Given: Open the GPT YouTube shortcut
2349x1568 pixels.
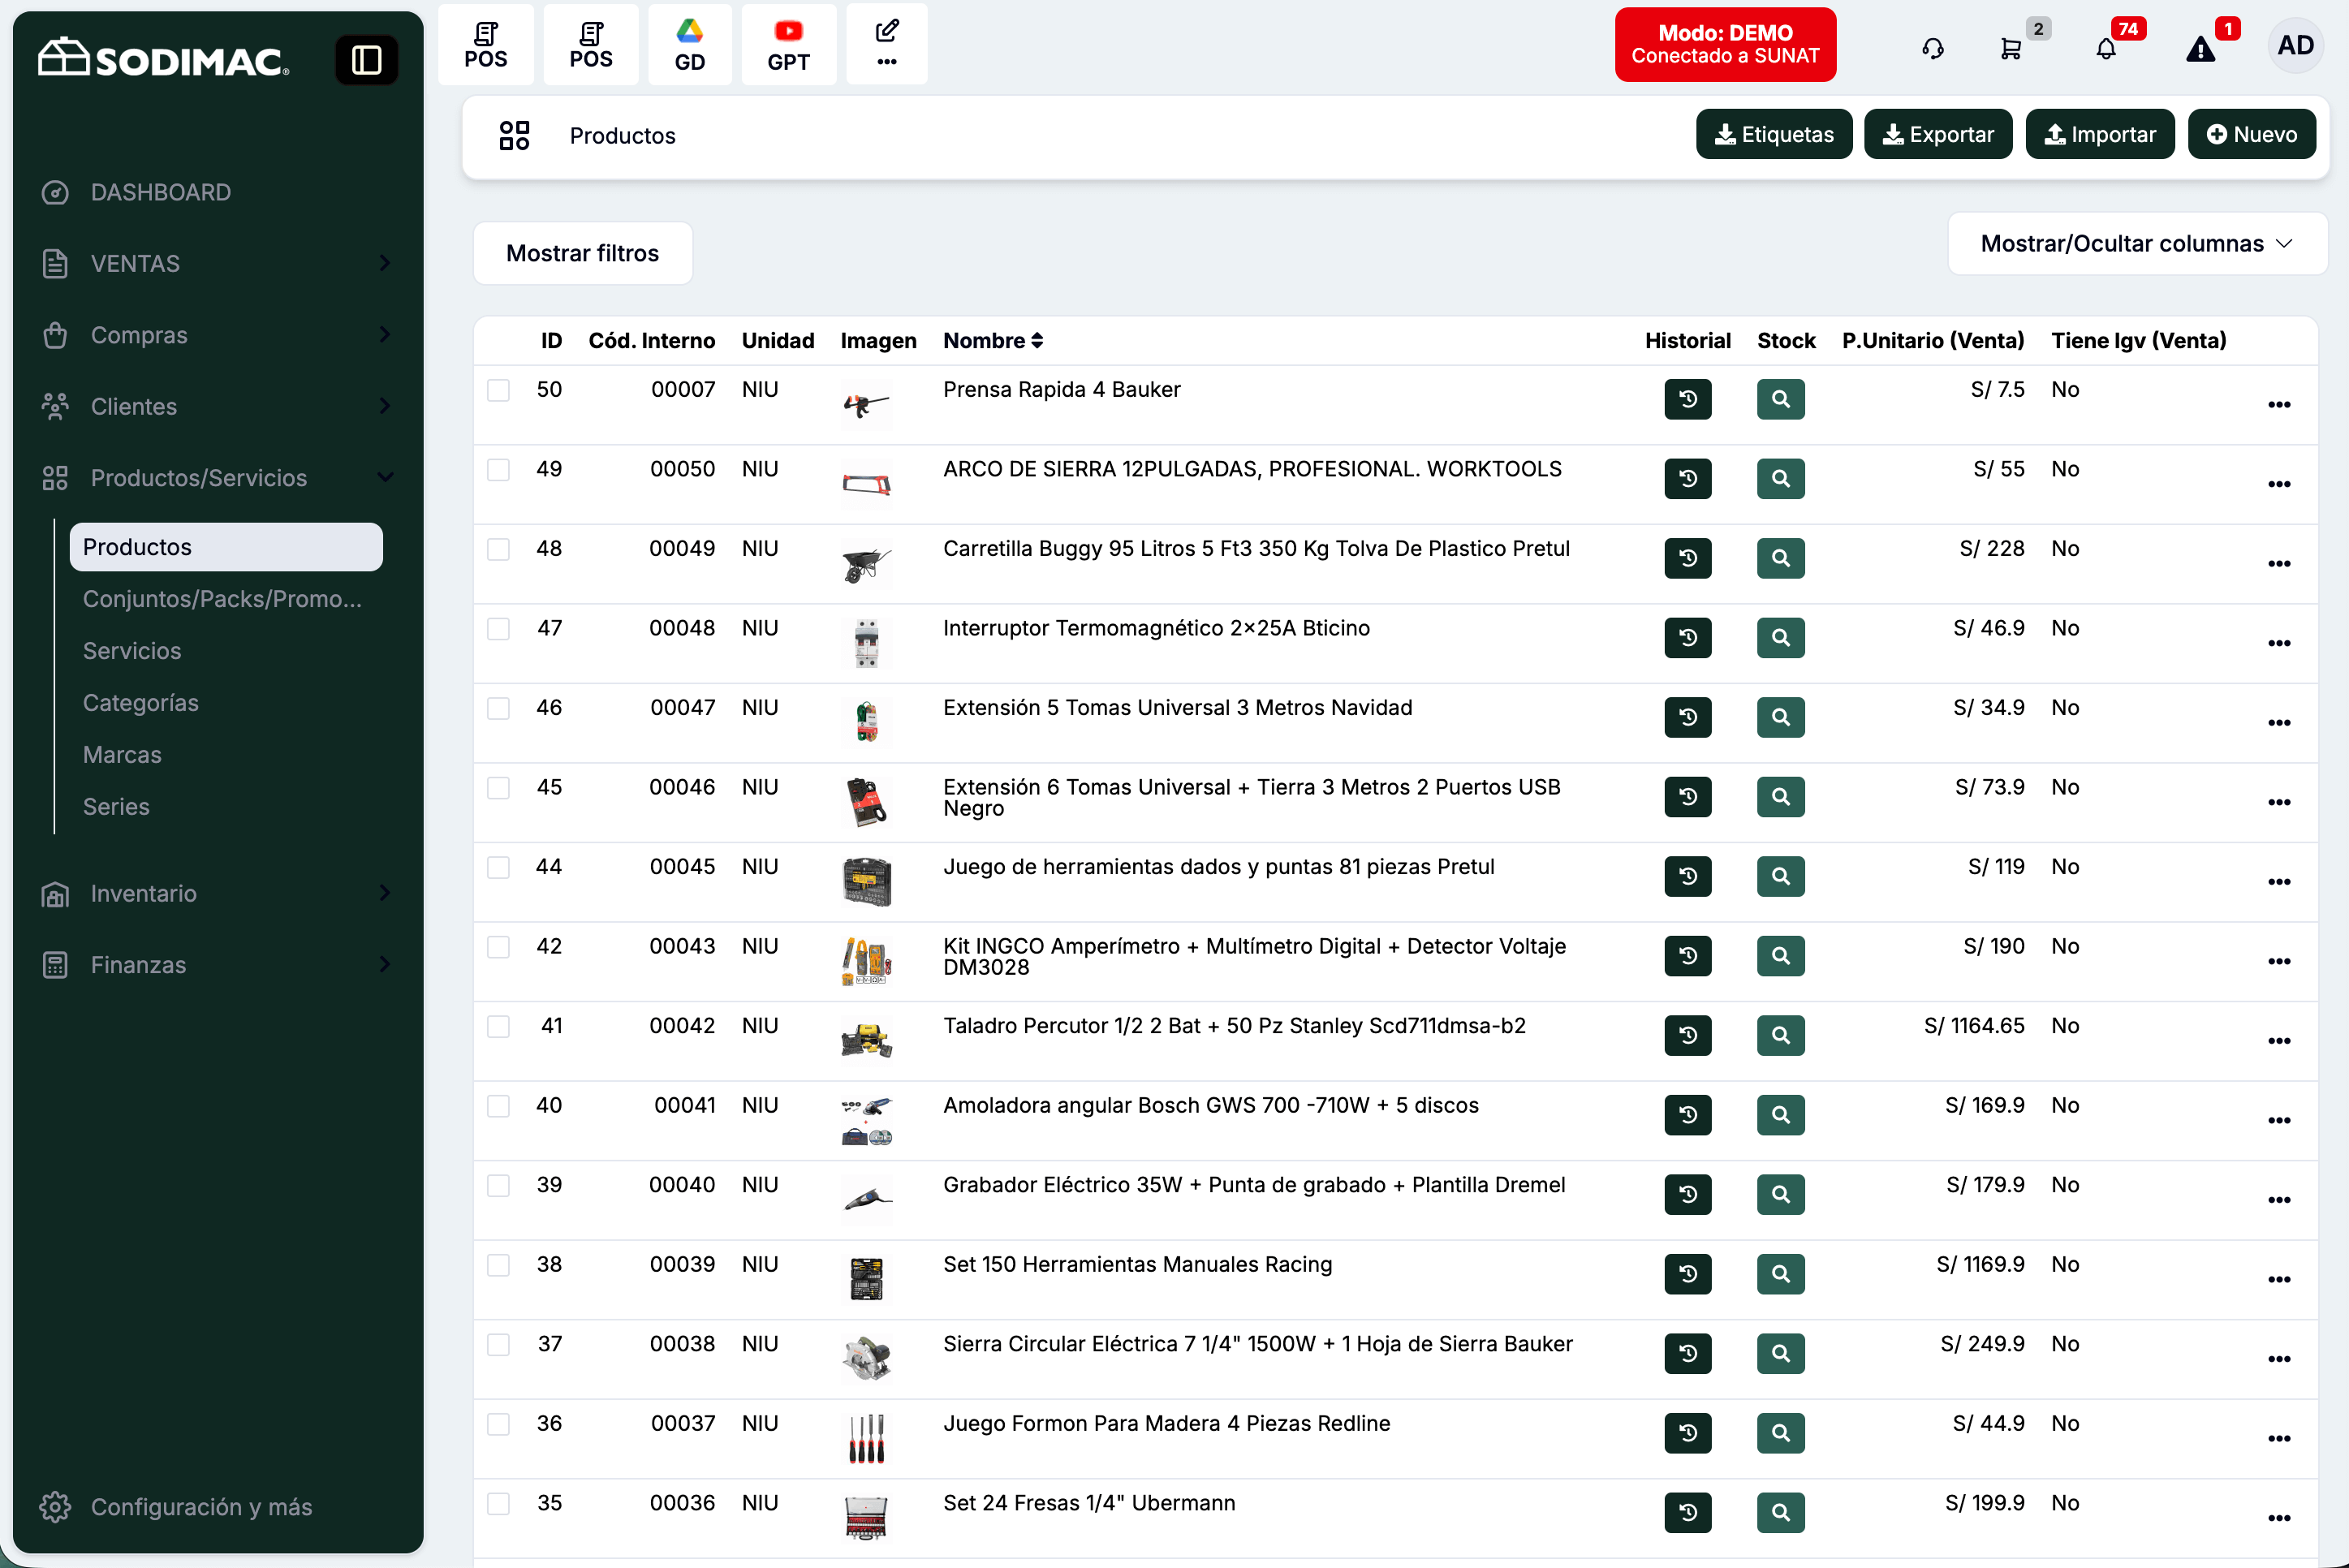Looking at the screenshot, I should pos(788,45).
